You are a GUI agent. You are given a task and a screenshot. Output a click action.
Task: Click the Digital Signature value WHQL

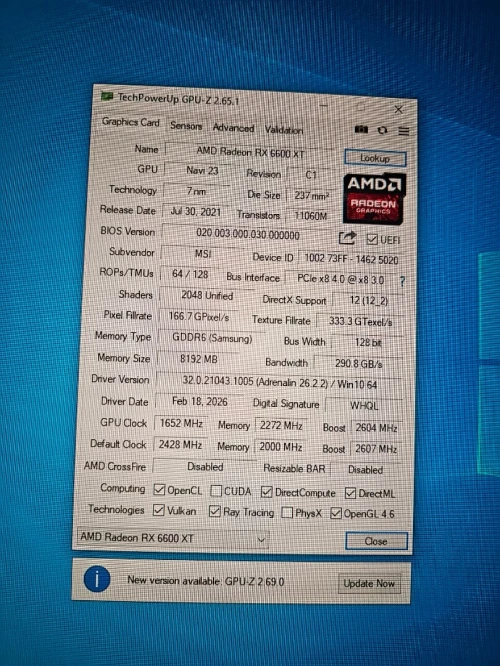pyautogui.click(x=364, y=406)
